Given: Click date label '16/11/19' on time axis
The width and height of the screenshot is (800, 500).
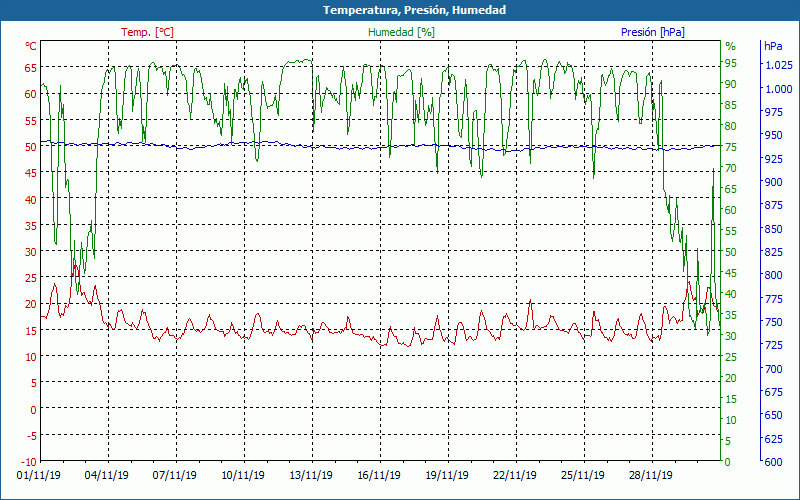Looking at the screenshot, I should click(x=379, y=476).
